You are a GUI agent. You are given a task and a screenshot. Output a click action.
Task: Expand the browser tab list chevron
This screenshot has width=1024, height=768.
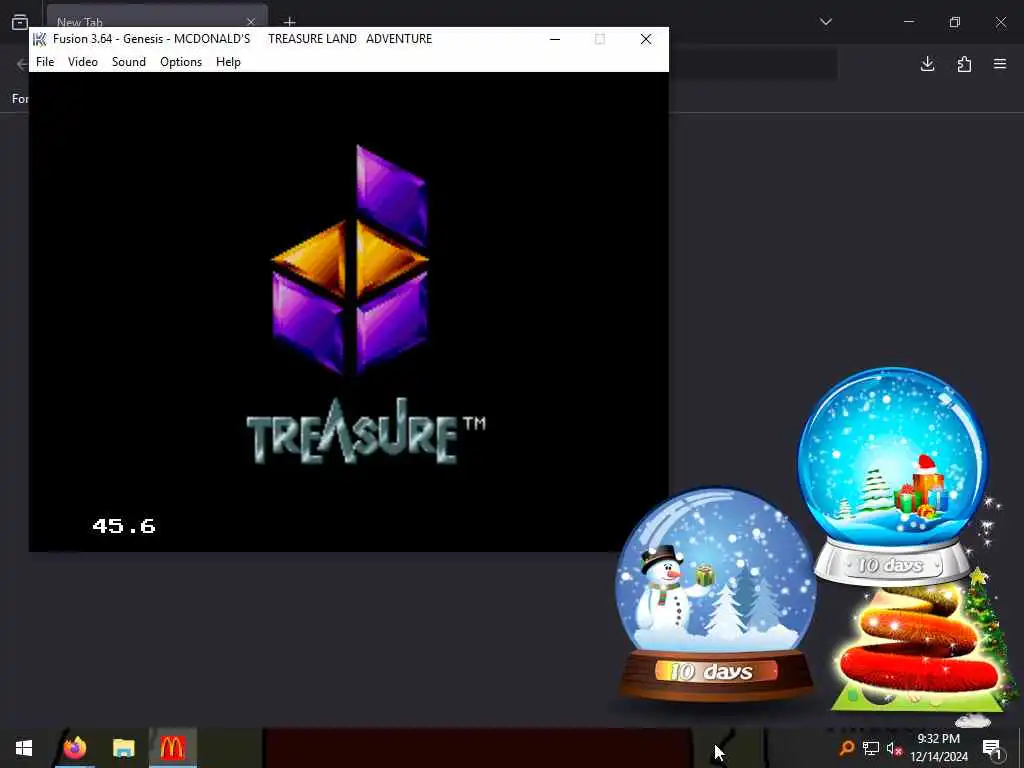(x=826, y=22)
